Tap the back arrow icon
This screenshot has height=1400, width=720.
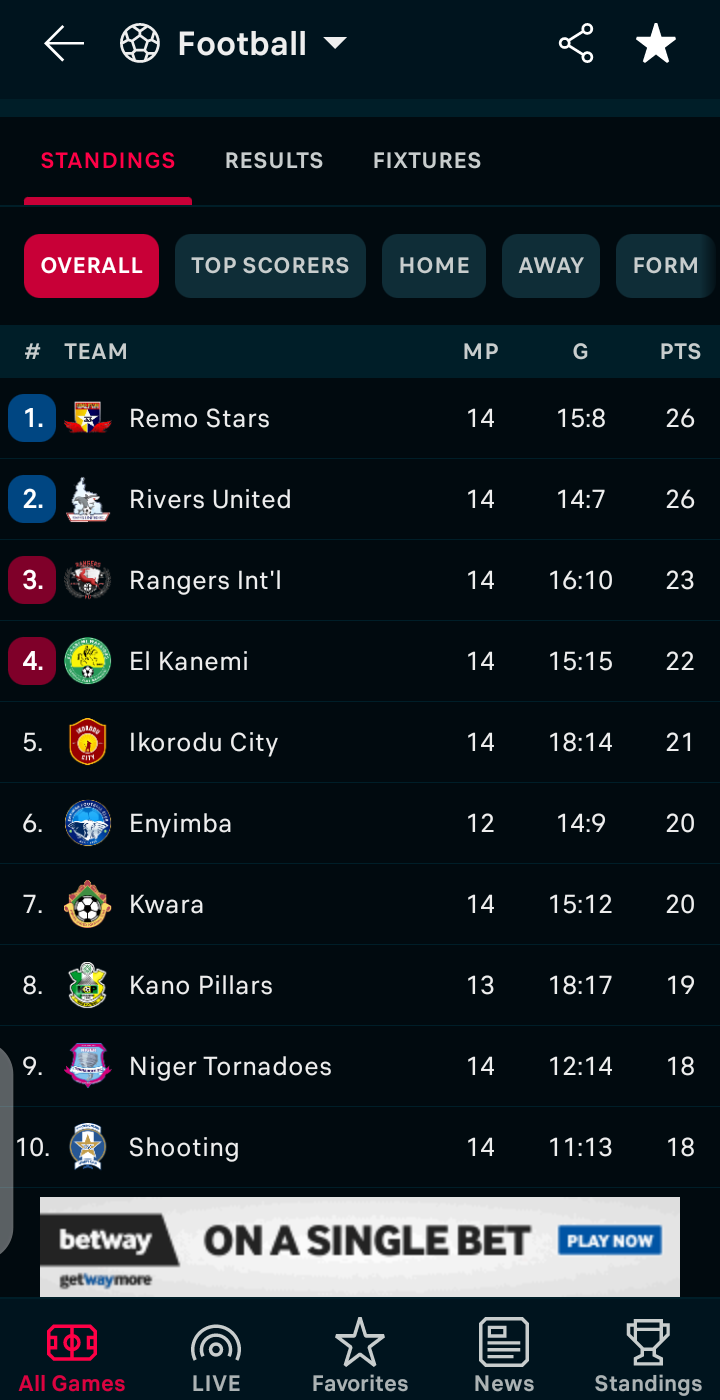64,44
